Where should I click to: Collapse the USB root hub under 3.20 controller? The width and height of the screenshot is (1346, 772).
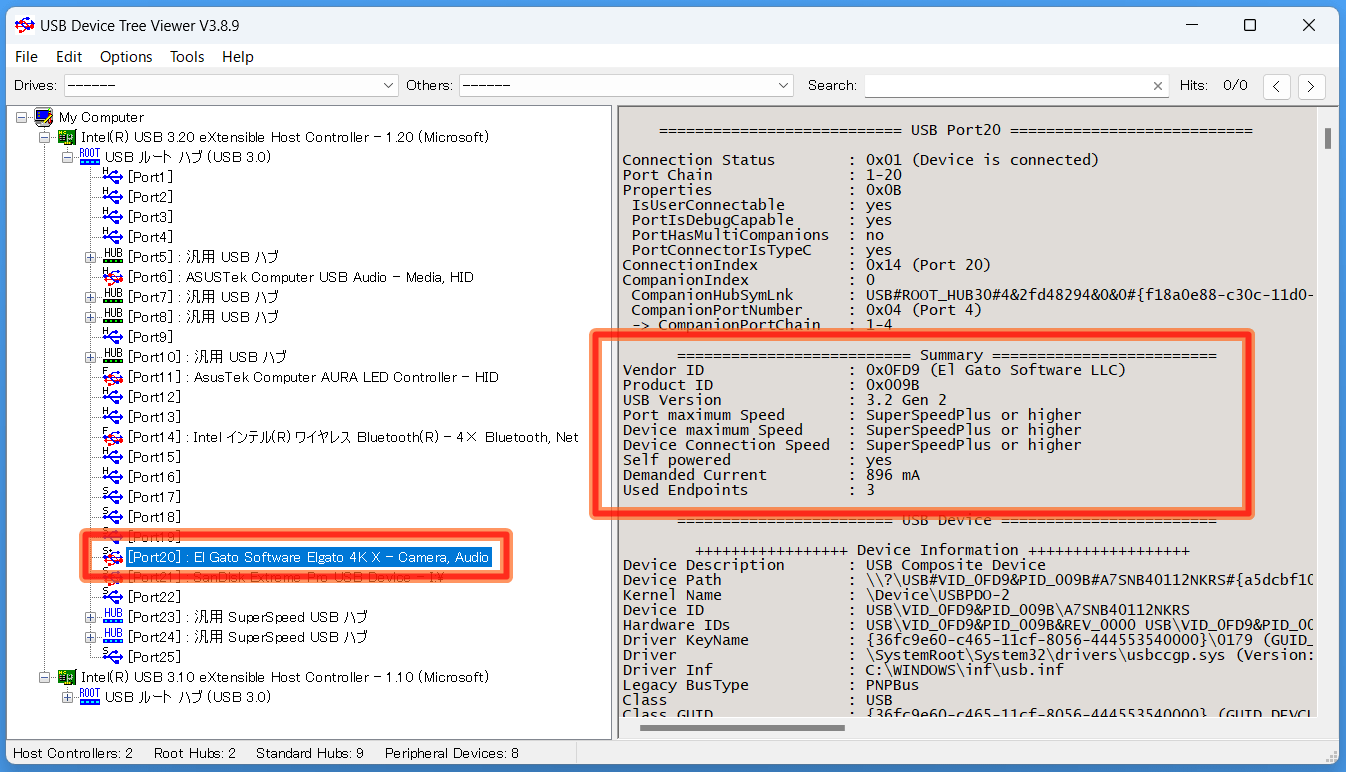tap(68, 157)
